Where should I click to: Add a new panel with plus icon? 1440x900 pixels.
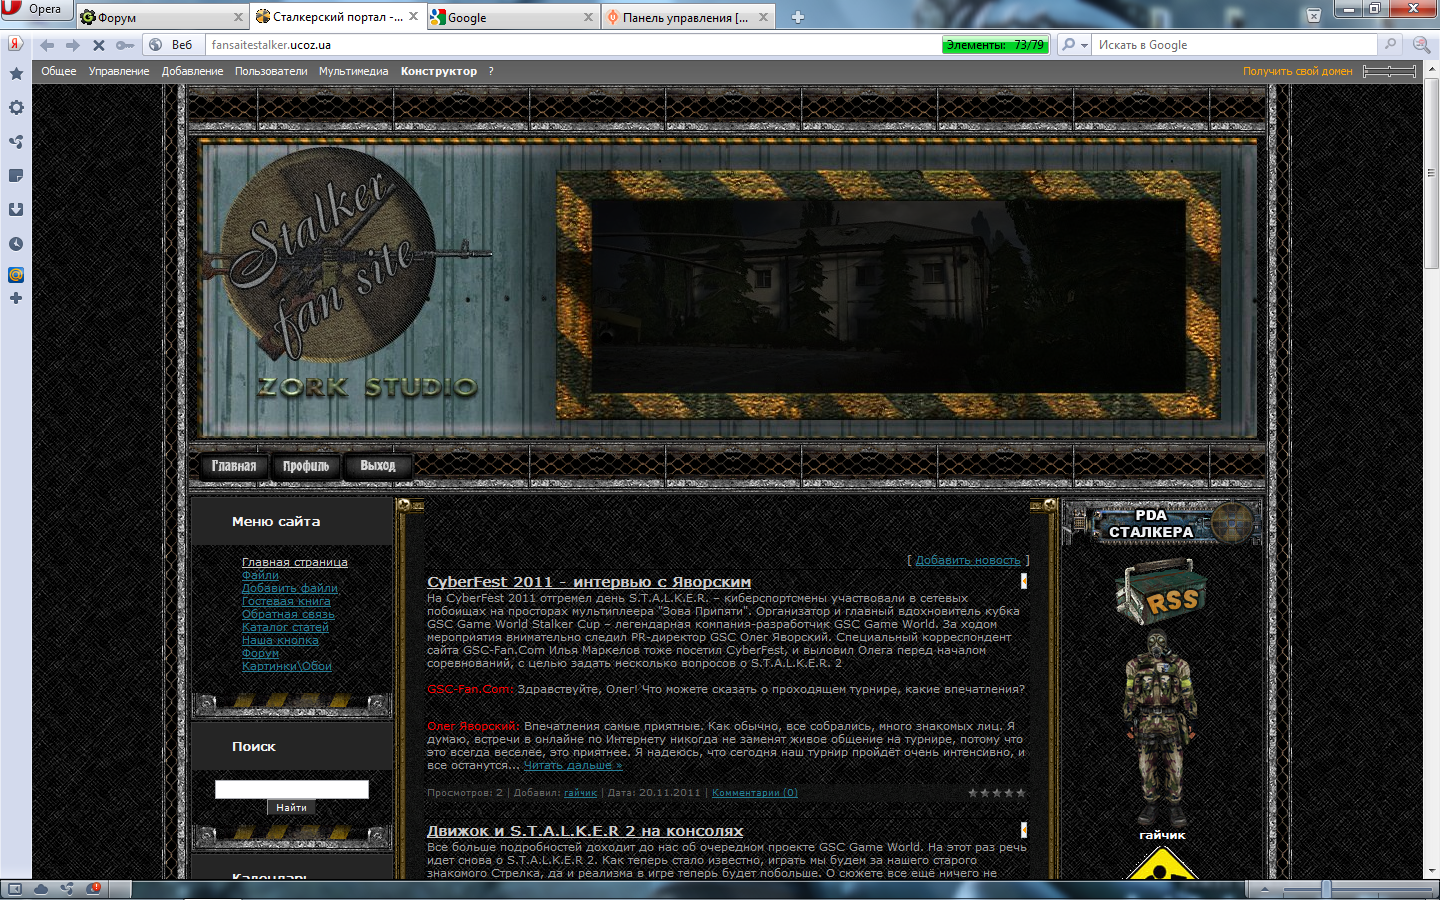pos(16,298)
